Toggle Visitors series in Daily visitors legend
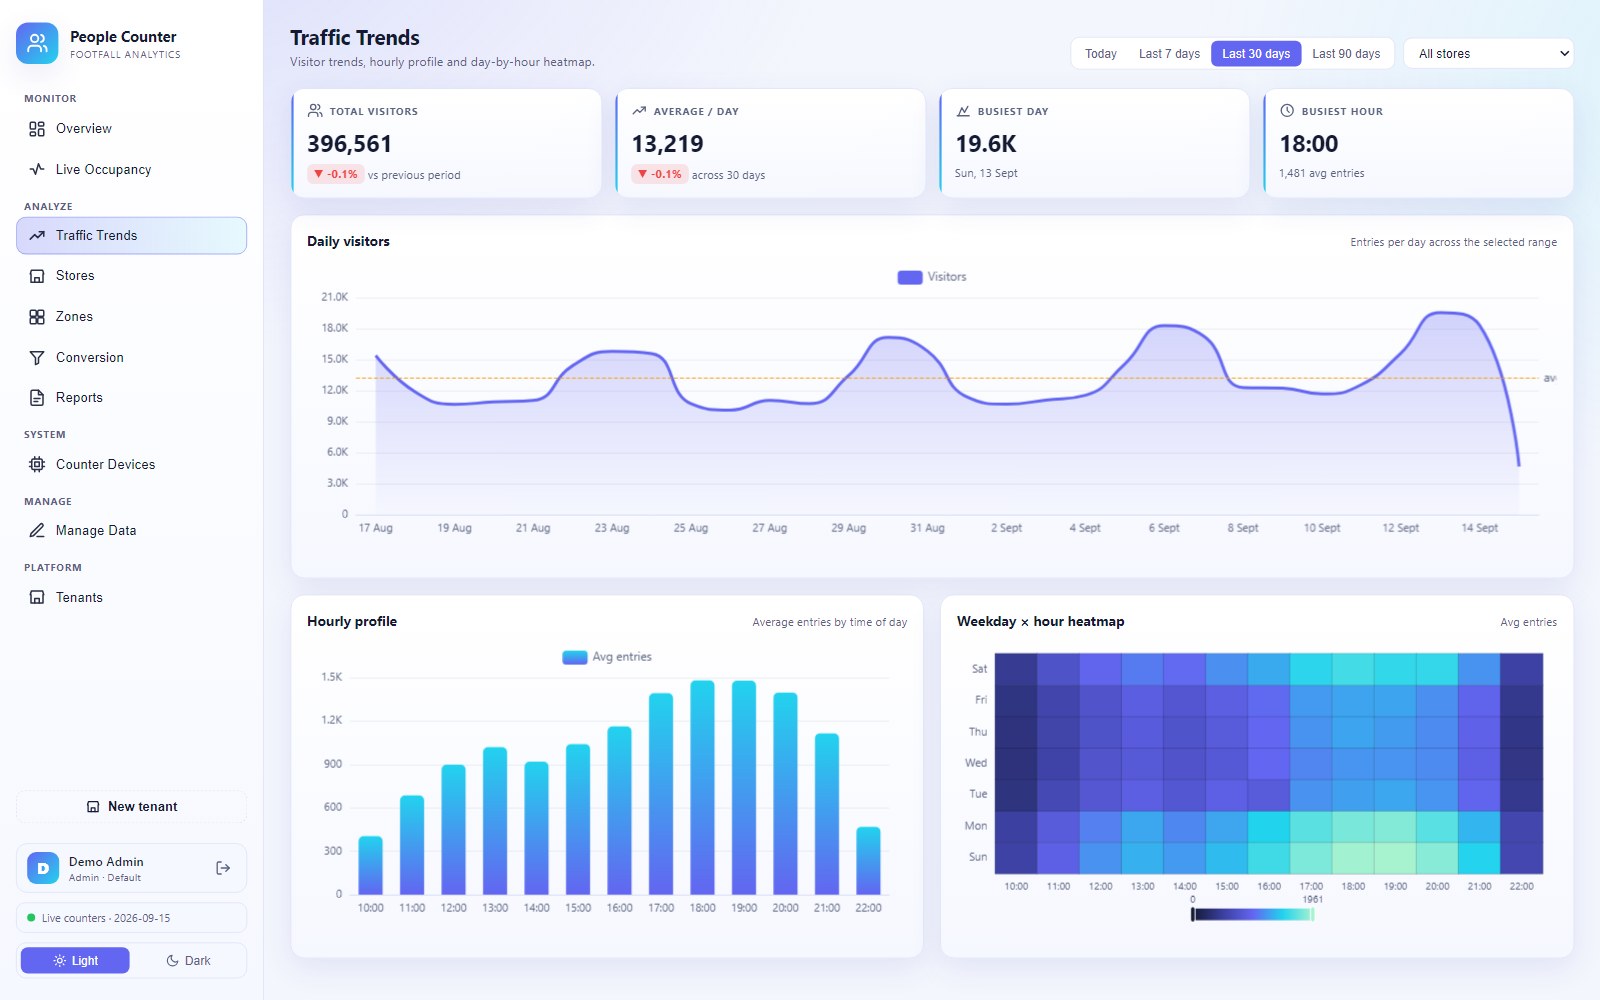The width and height of the screenshot is (1600, 1000). (x=932, y=277)
